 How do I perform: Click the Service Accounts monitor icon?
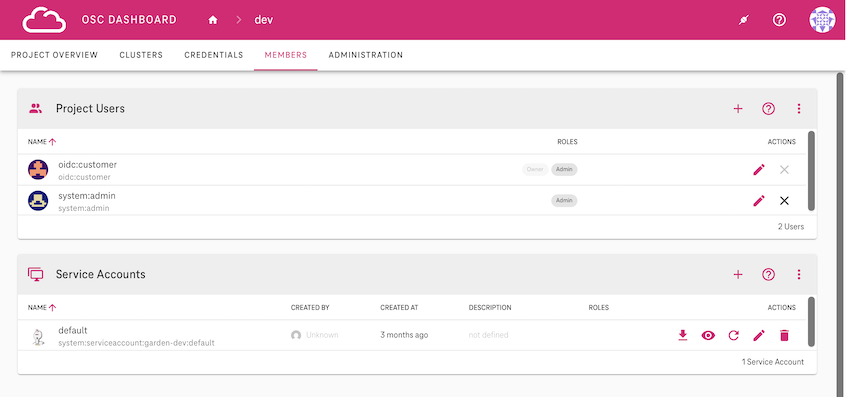coord(36,274)
